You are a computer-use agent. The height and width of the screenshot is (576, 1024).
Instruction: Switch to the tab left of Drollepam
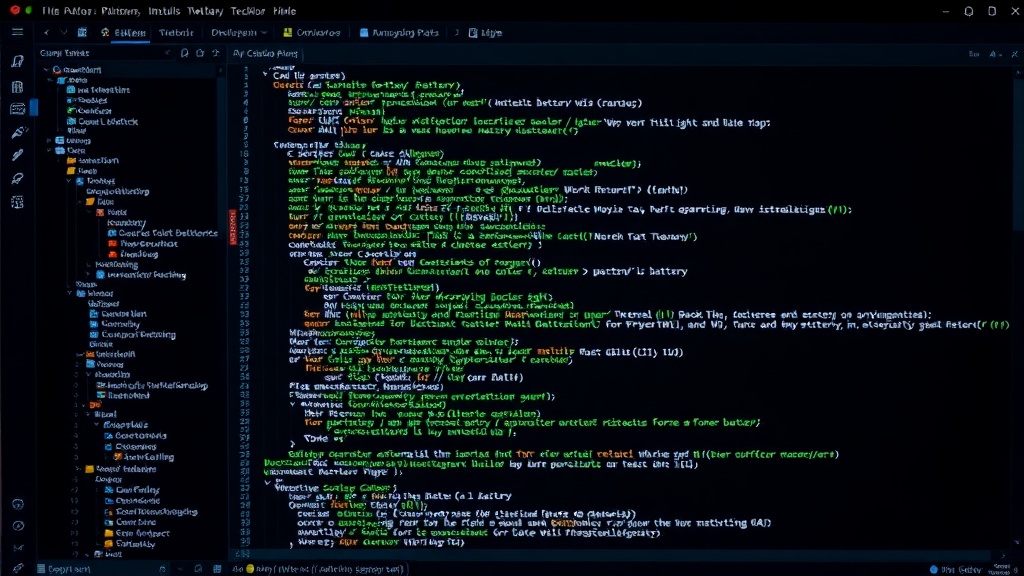pos(176,32)
